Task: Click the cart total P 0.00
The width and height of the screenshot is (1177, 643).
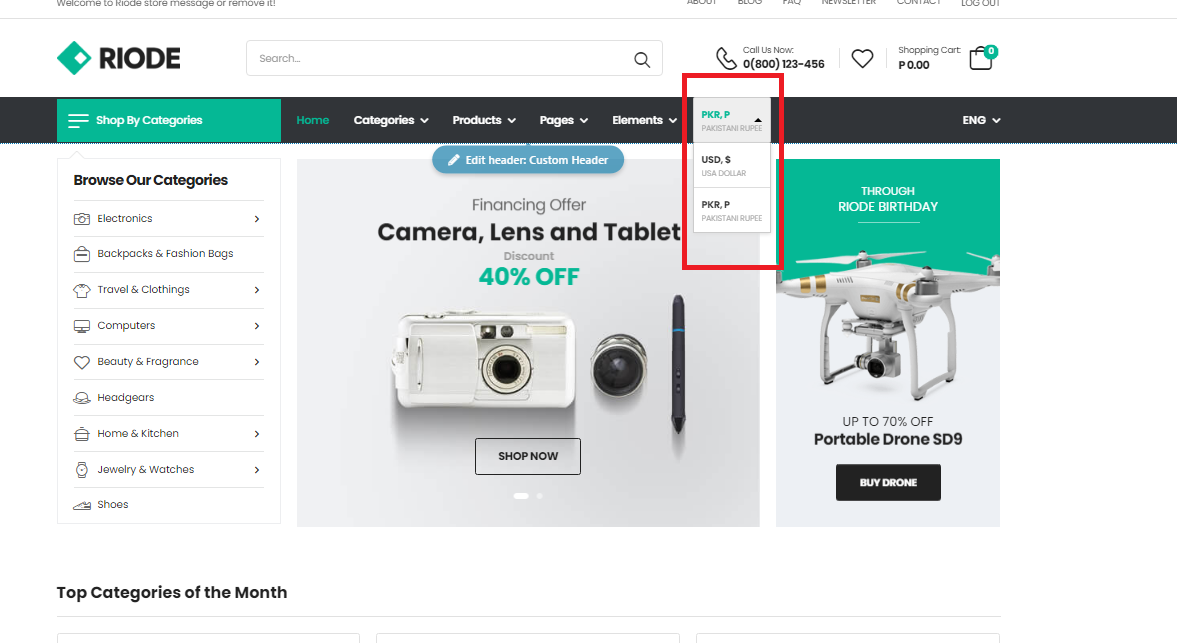Action: [914, 65]
